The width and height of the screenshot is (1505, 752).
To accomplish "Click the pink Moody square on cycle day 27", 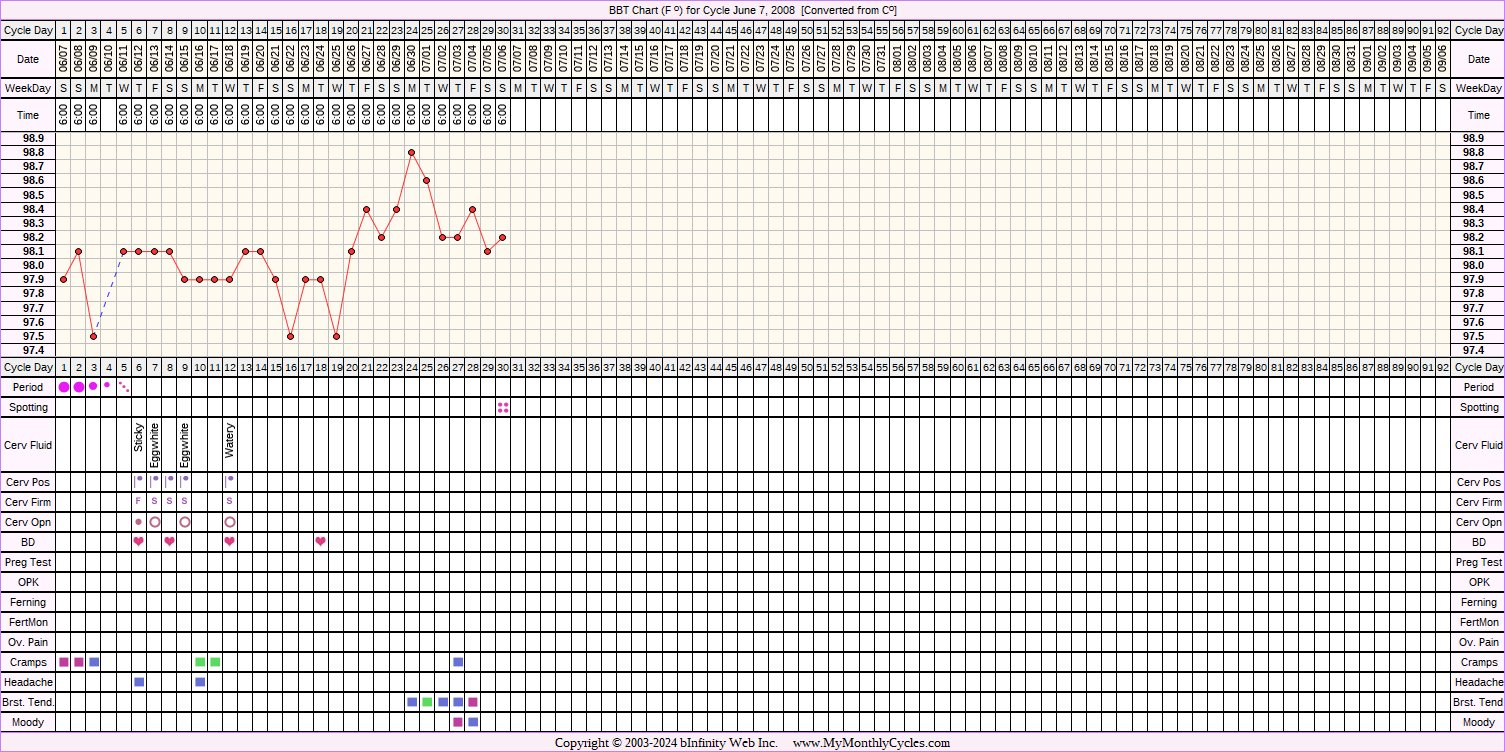I will [x=458, y=722].
